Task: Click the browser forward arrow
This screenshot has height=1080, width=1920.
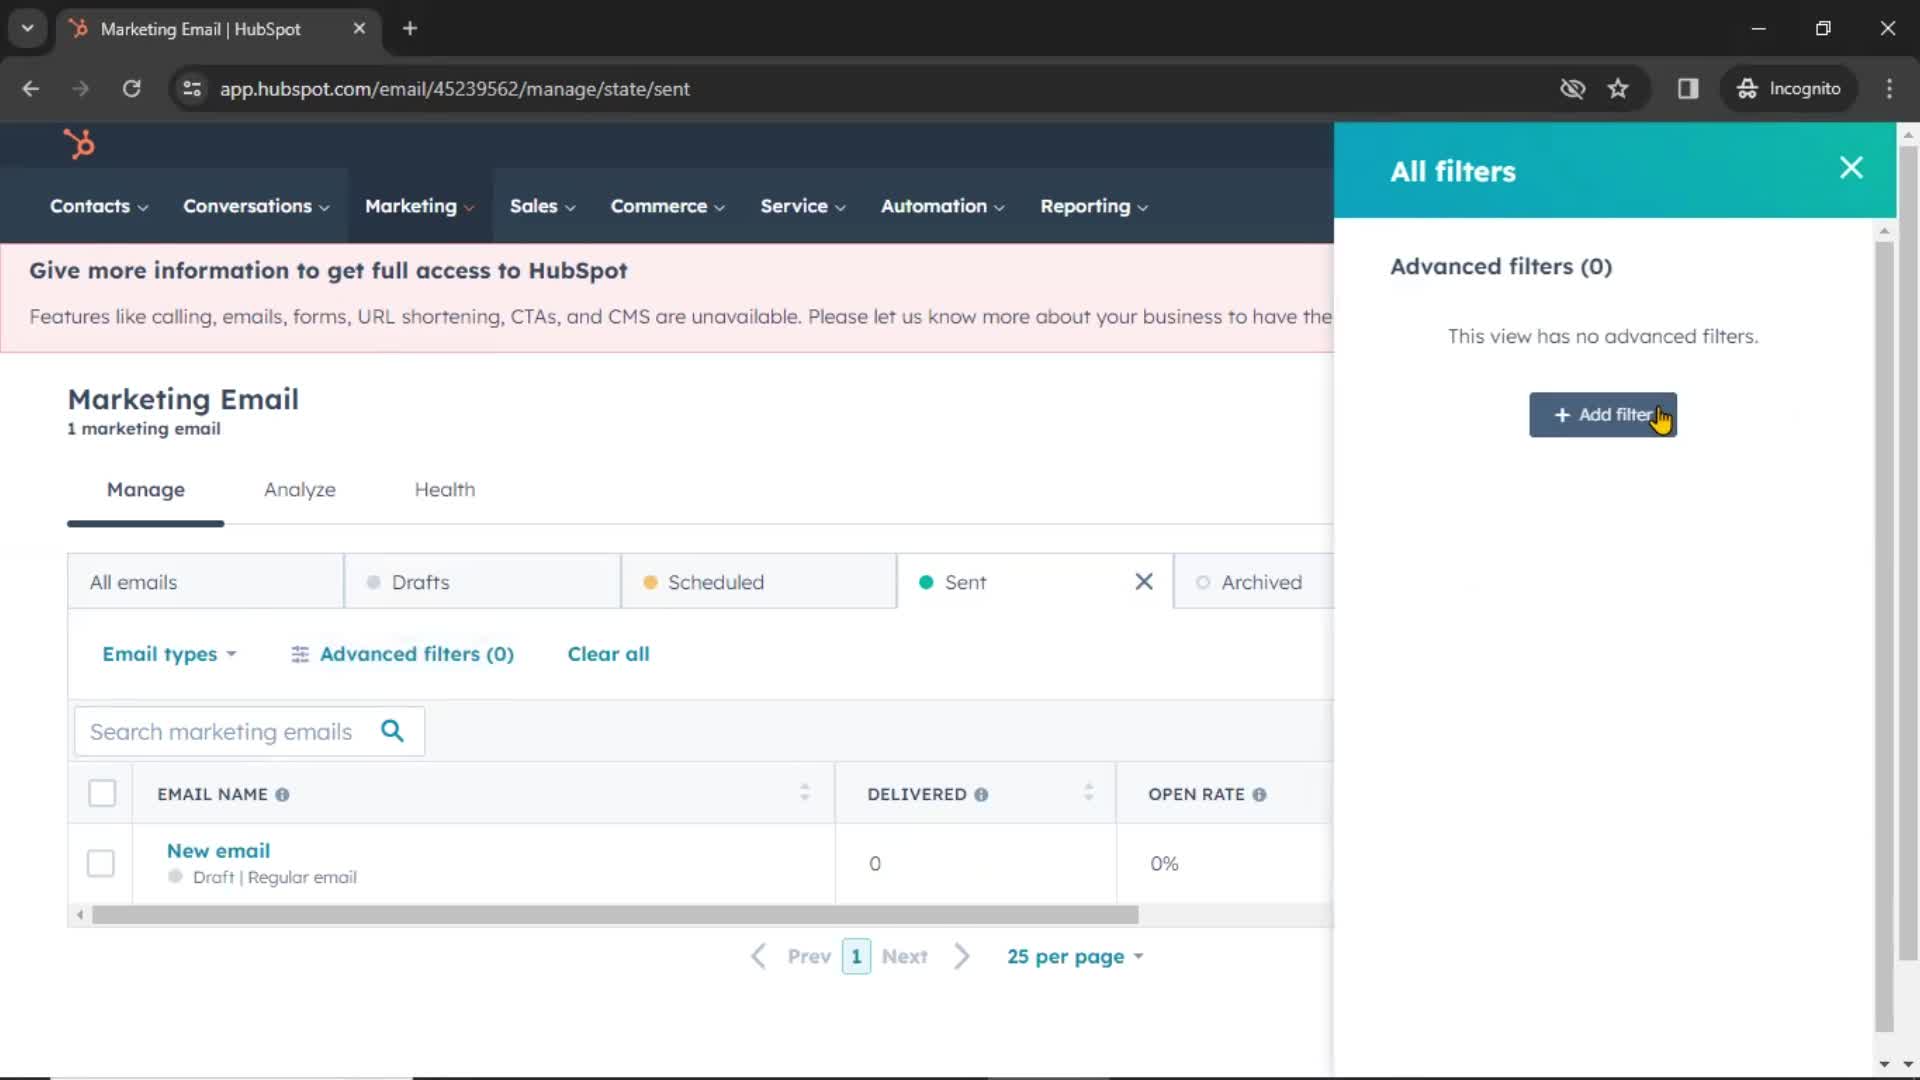Action: tap(81, 89)
